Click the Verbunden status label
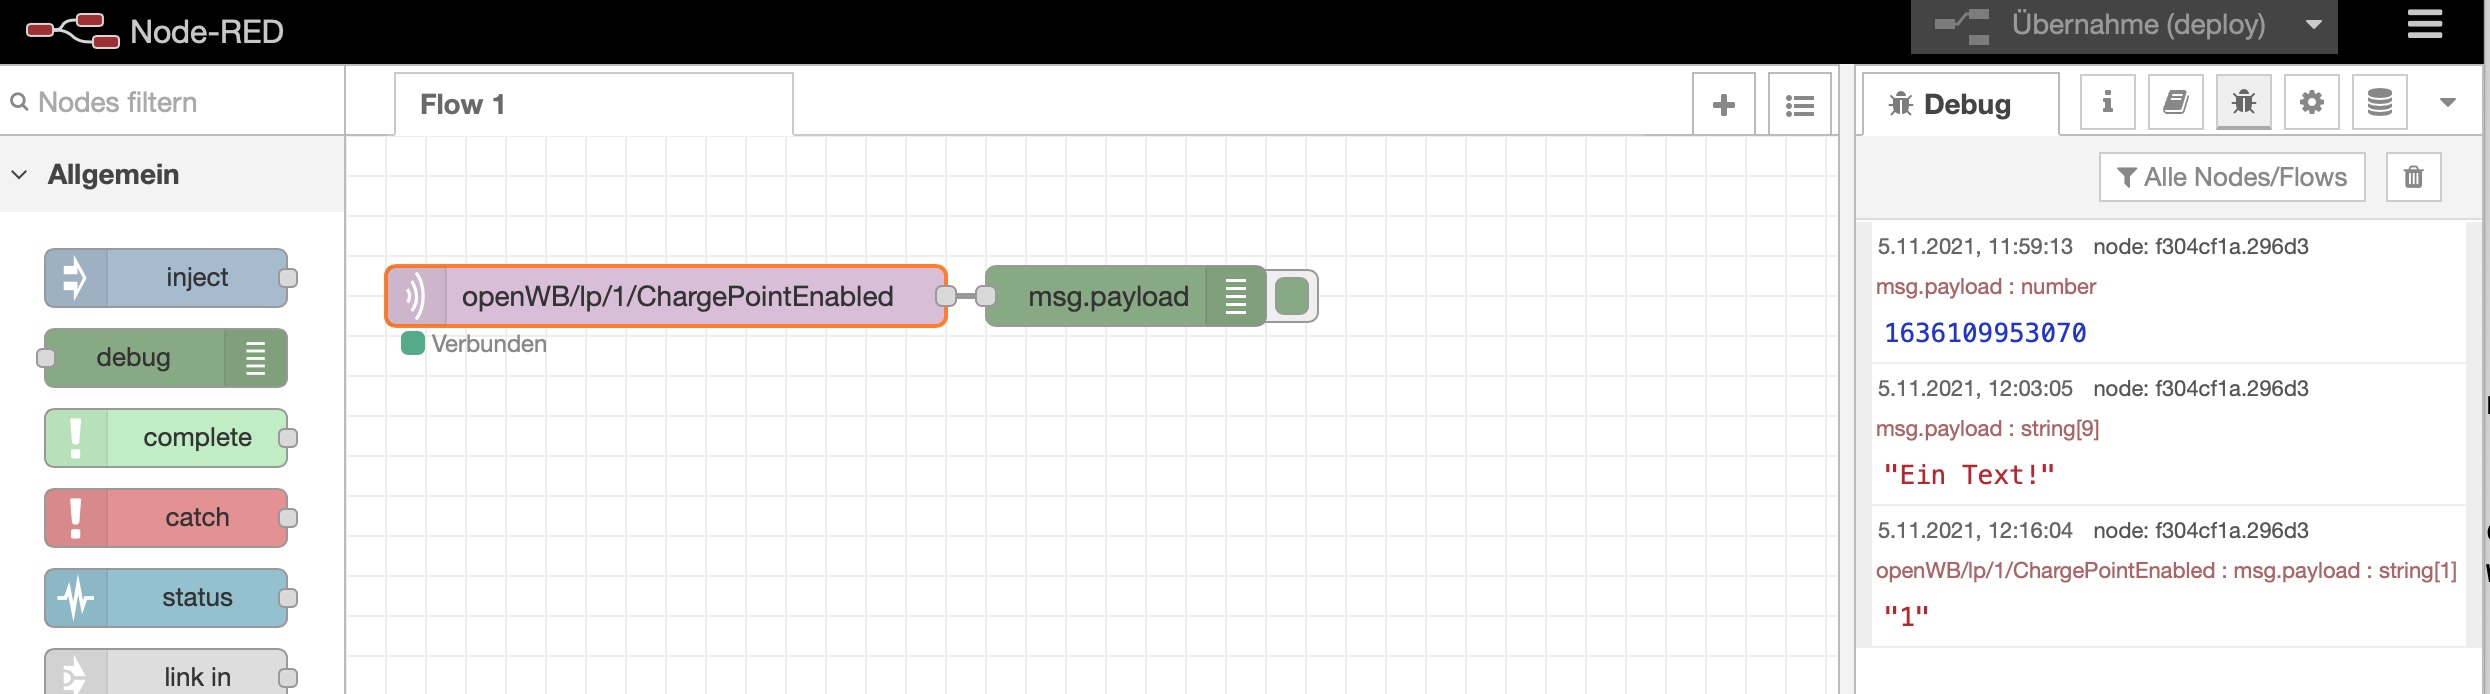2490x694 pixels. coord(489,344)
